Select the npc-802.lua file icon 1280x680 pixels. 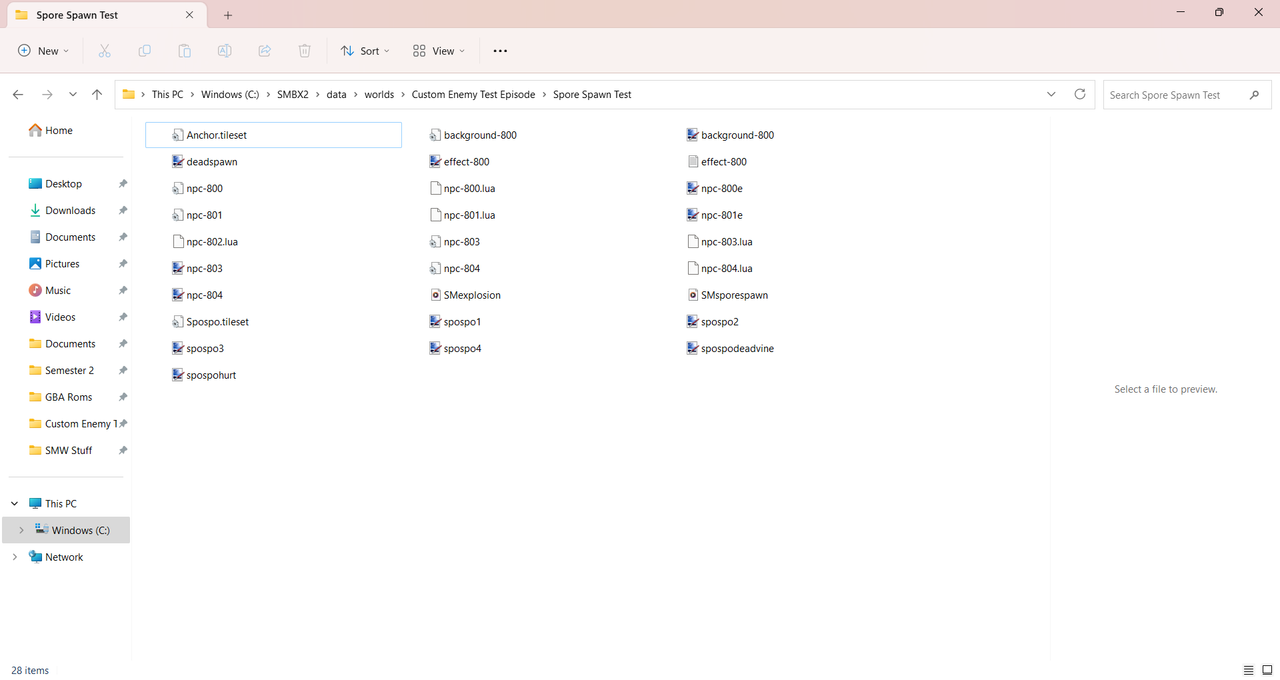click(x=178, y=241)
